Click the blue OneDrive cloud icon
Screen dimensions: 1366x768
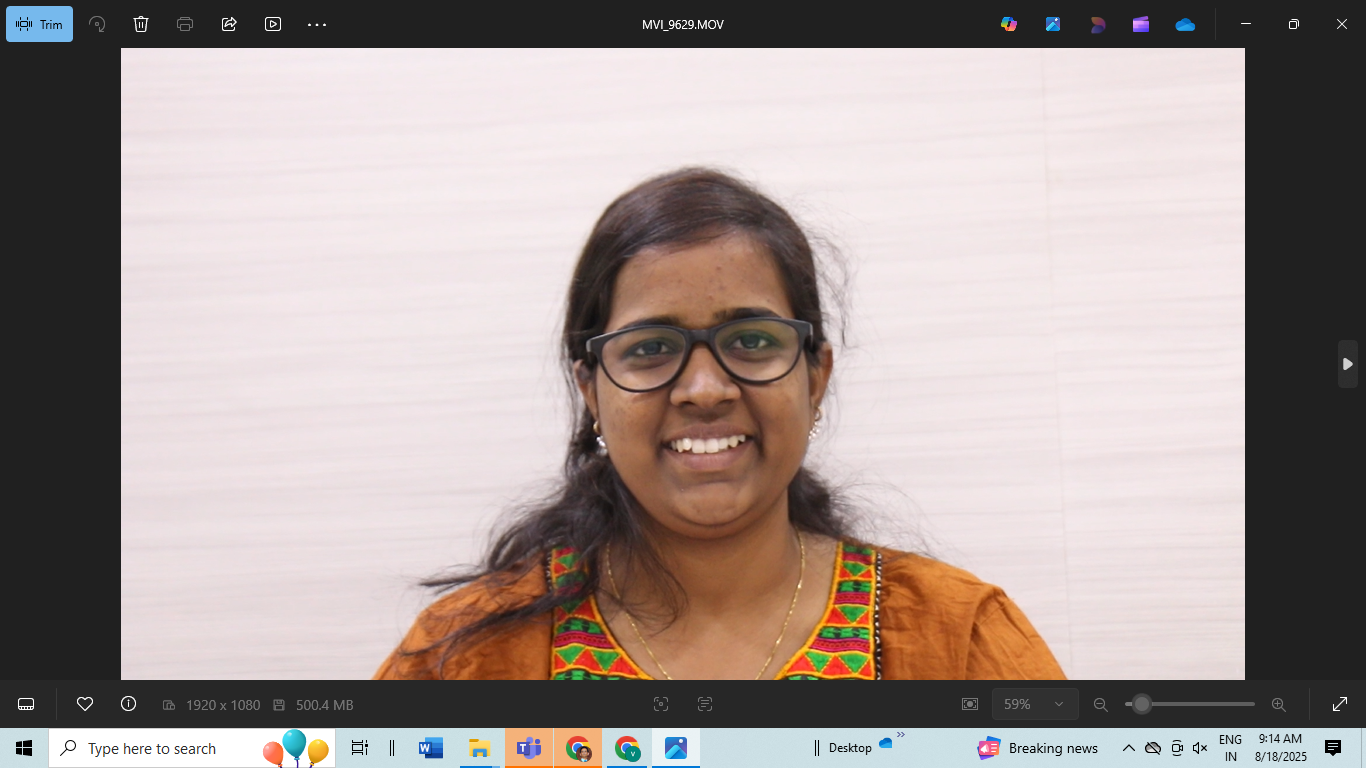[1185, 24]
